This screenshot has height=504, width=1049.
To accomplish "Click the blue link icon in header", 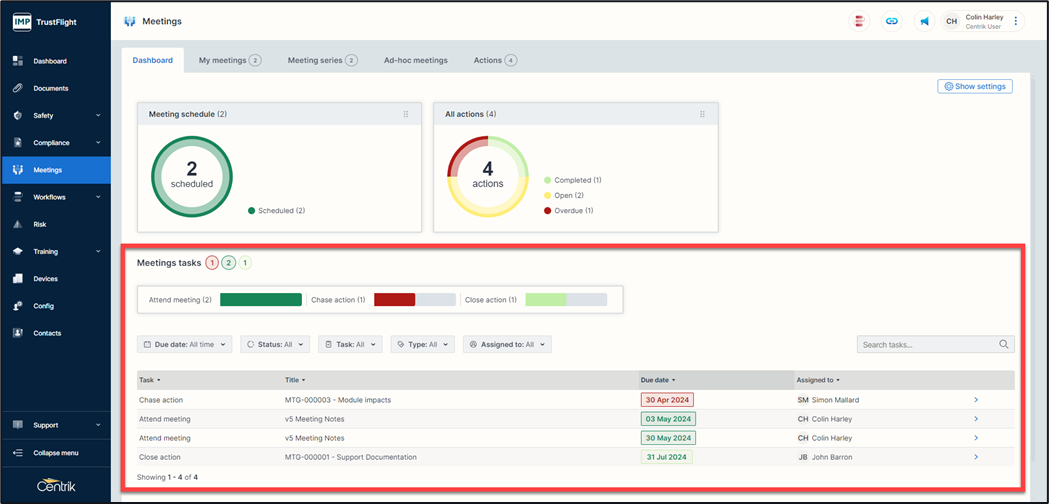I will (892, 21).
